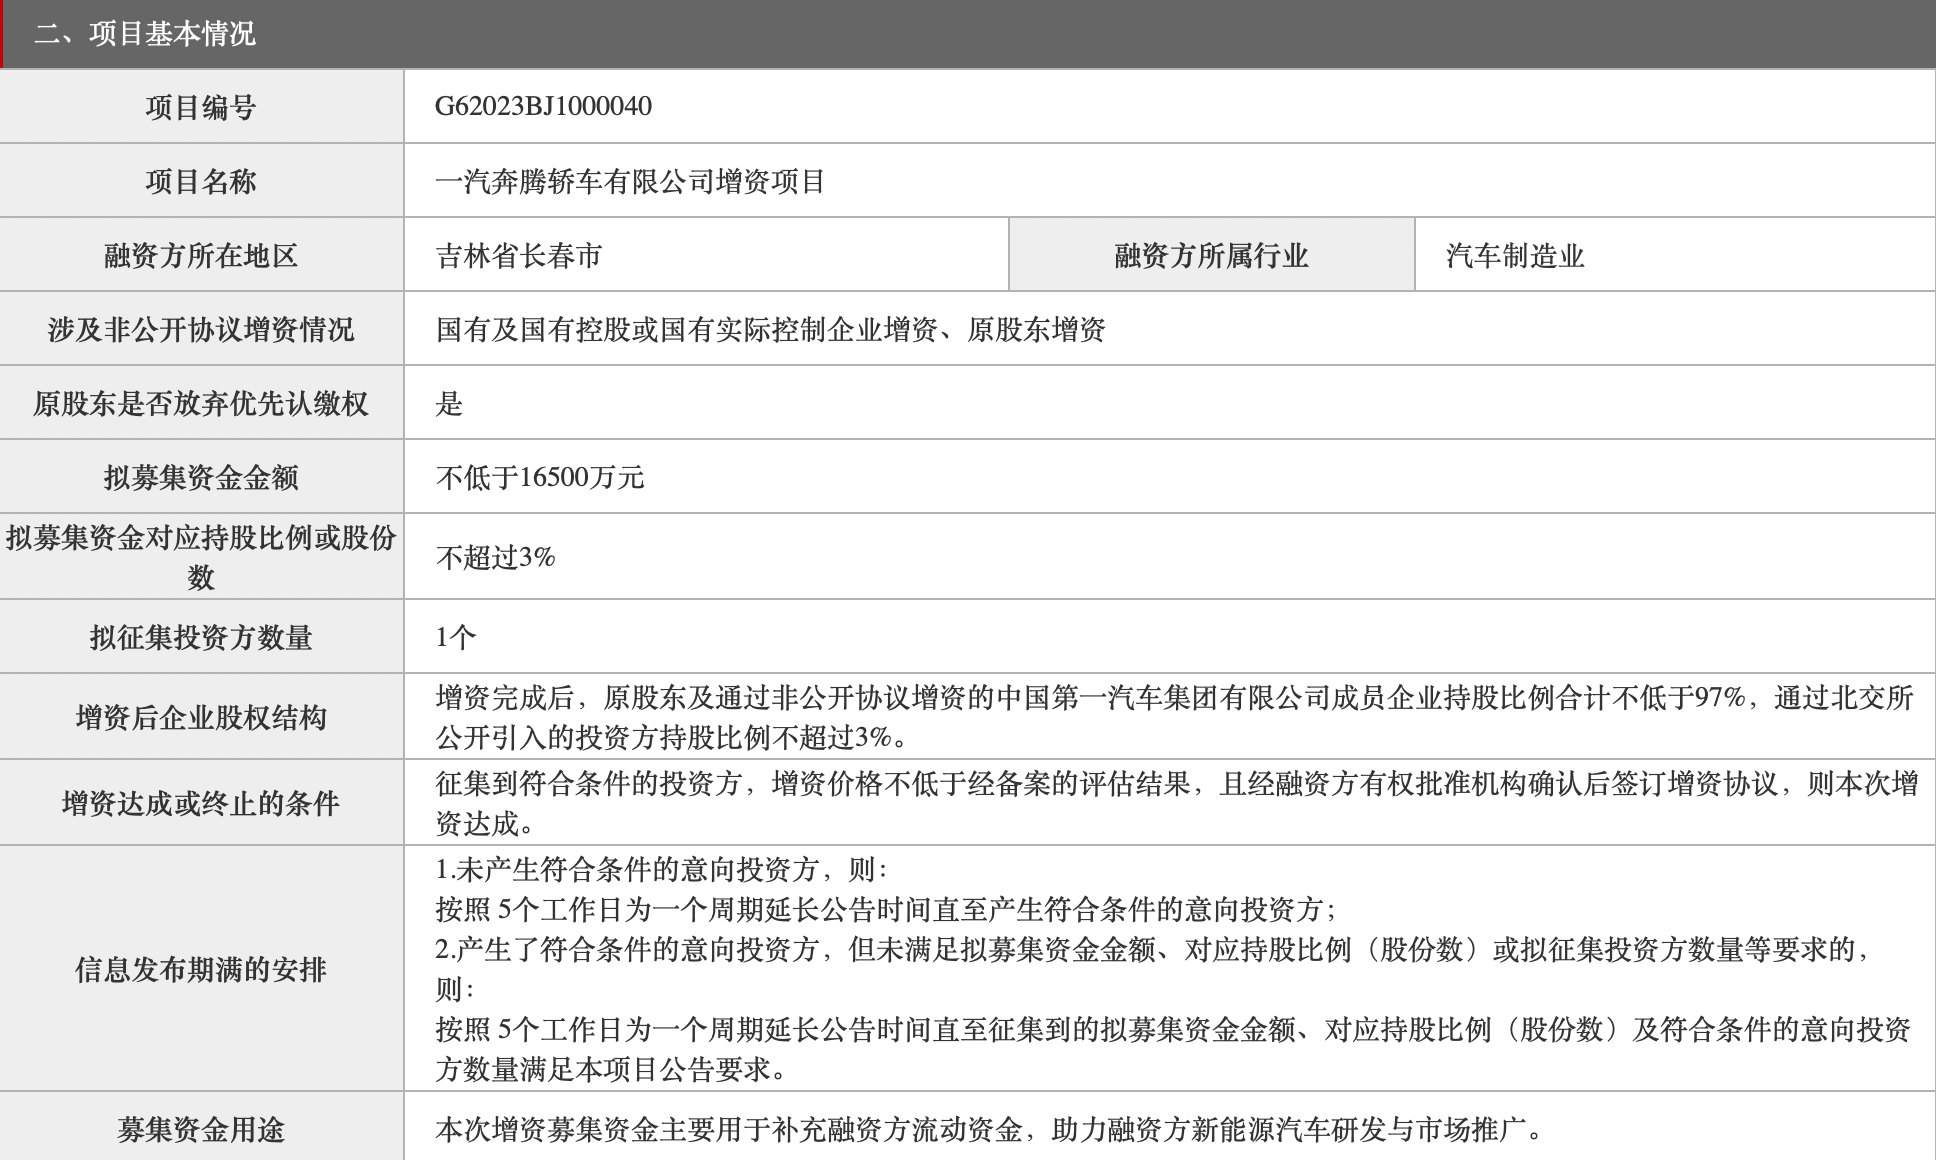Select the 融资方所在地区 label cell

coord(201,255)
